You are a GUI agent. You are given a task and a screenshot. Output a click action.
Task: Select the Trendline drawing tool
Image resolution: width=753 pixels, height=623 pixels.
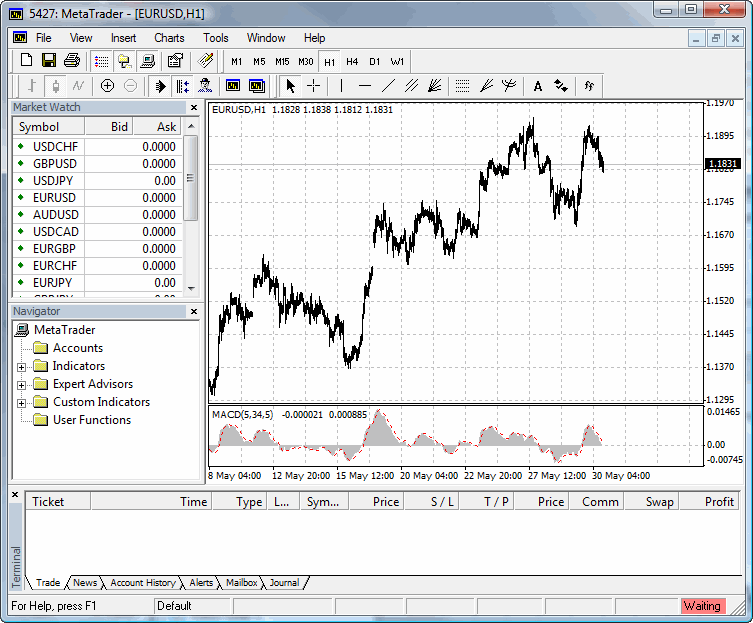click(388, 86)
